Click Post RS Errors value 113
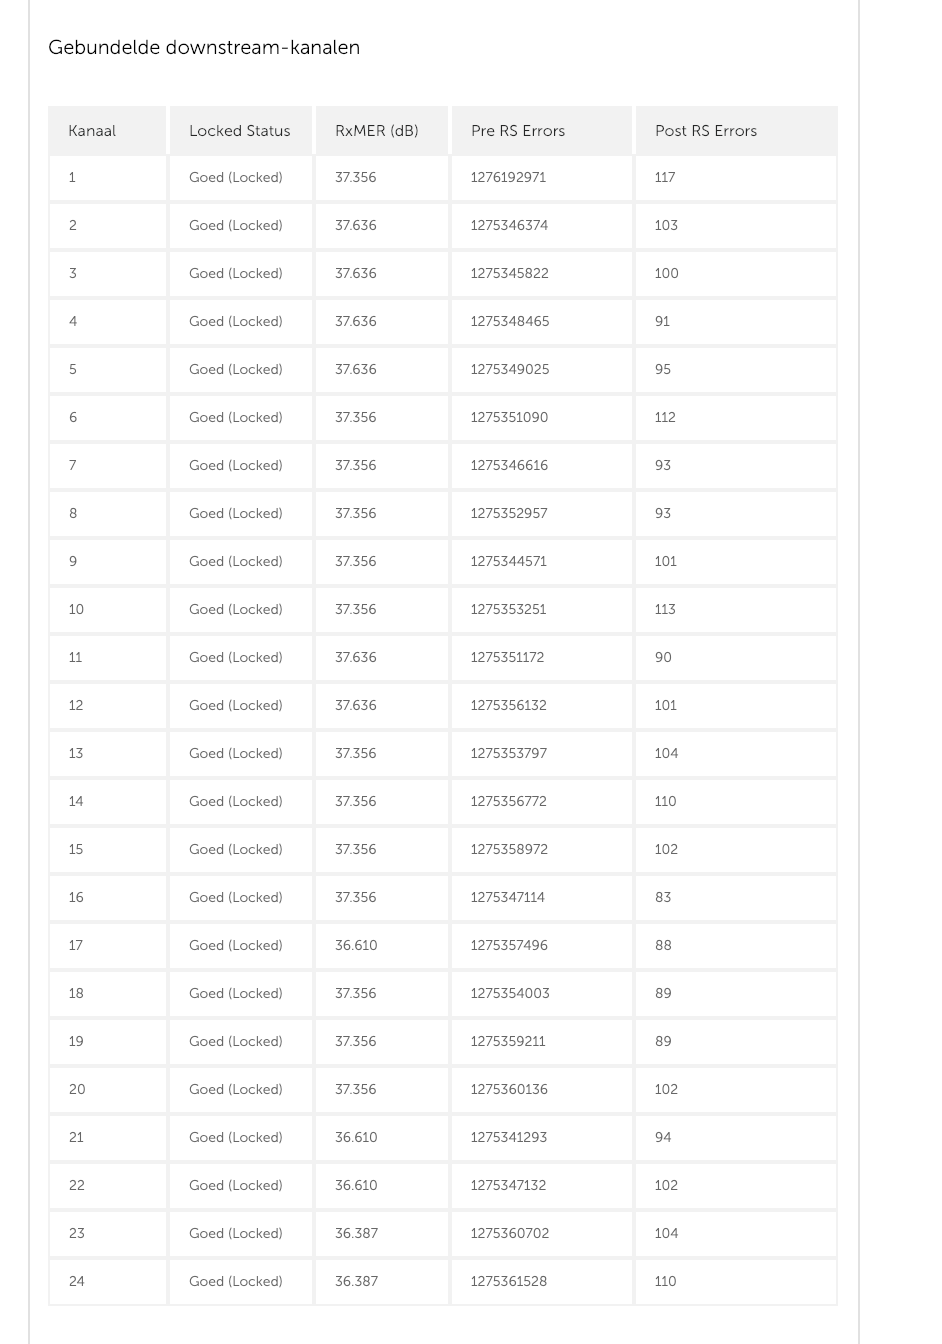This screenshot has height=1344, width=942. [x=665, y=609]
